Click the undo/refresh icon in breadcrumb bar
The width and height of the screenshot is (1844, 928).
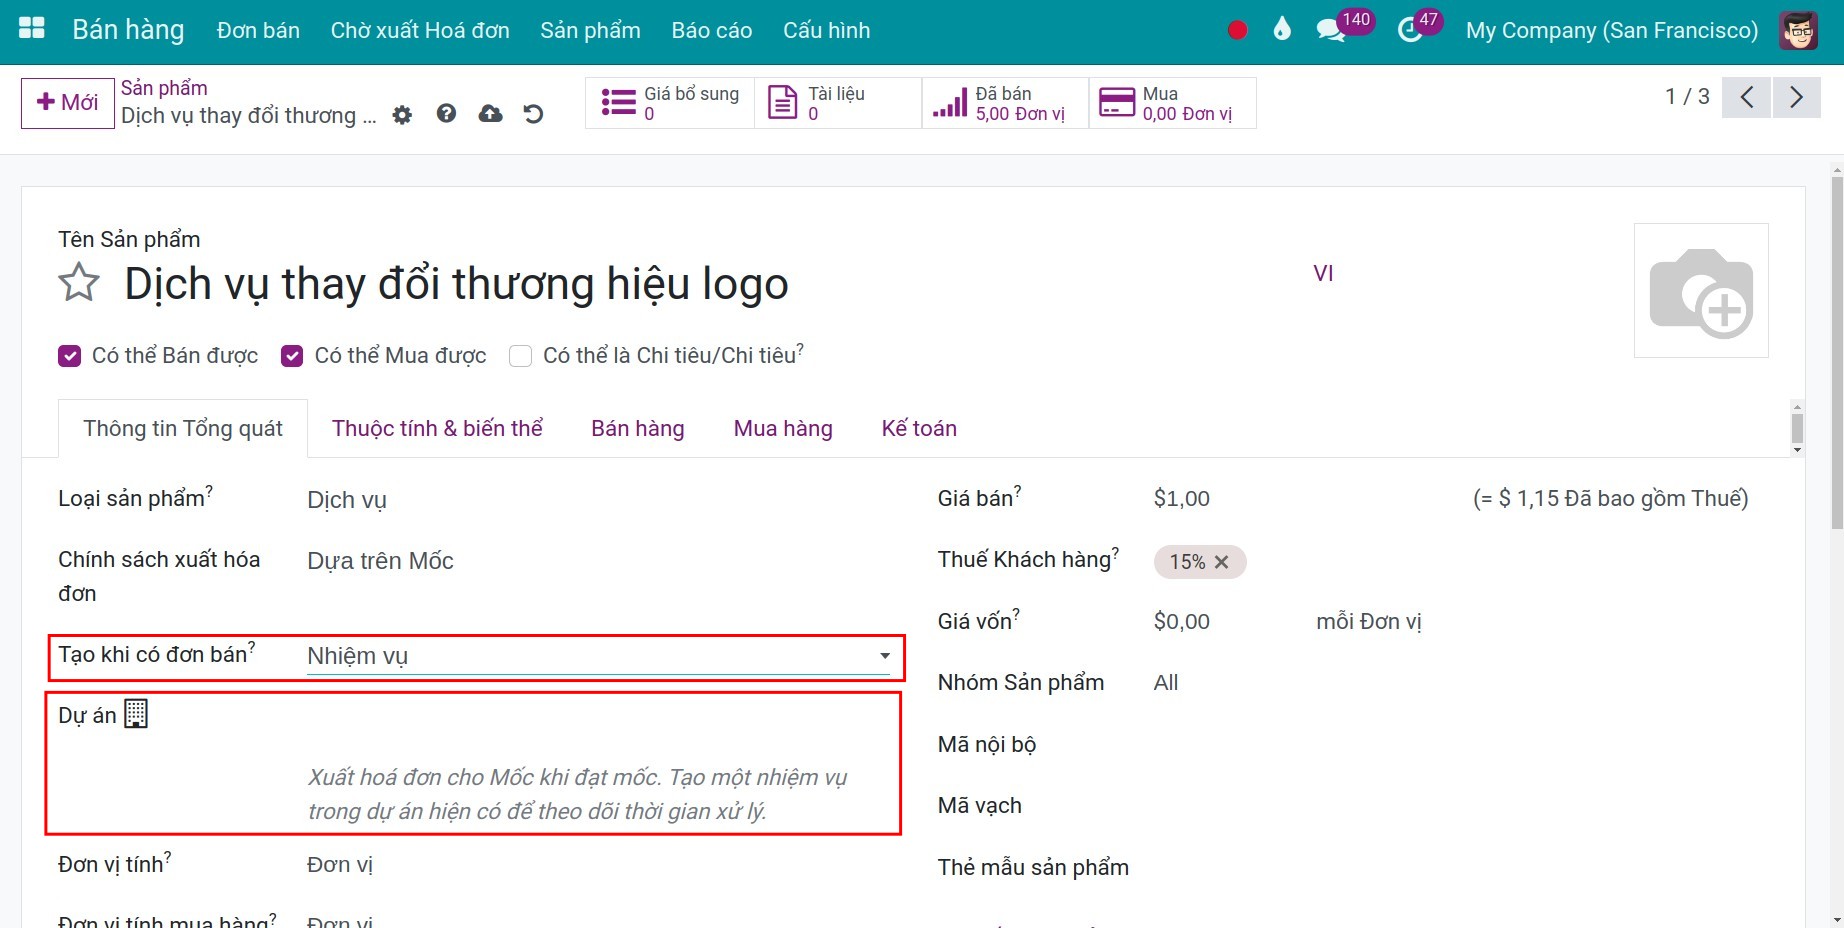[533, 114]
